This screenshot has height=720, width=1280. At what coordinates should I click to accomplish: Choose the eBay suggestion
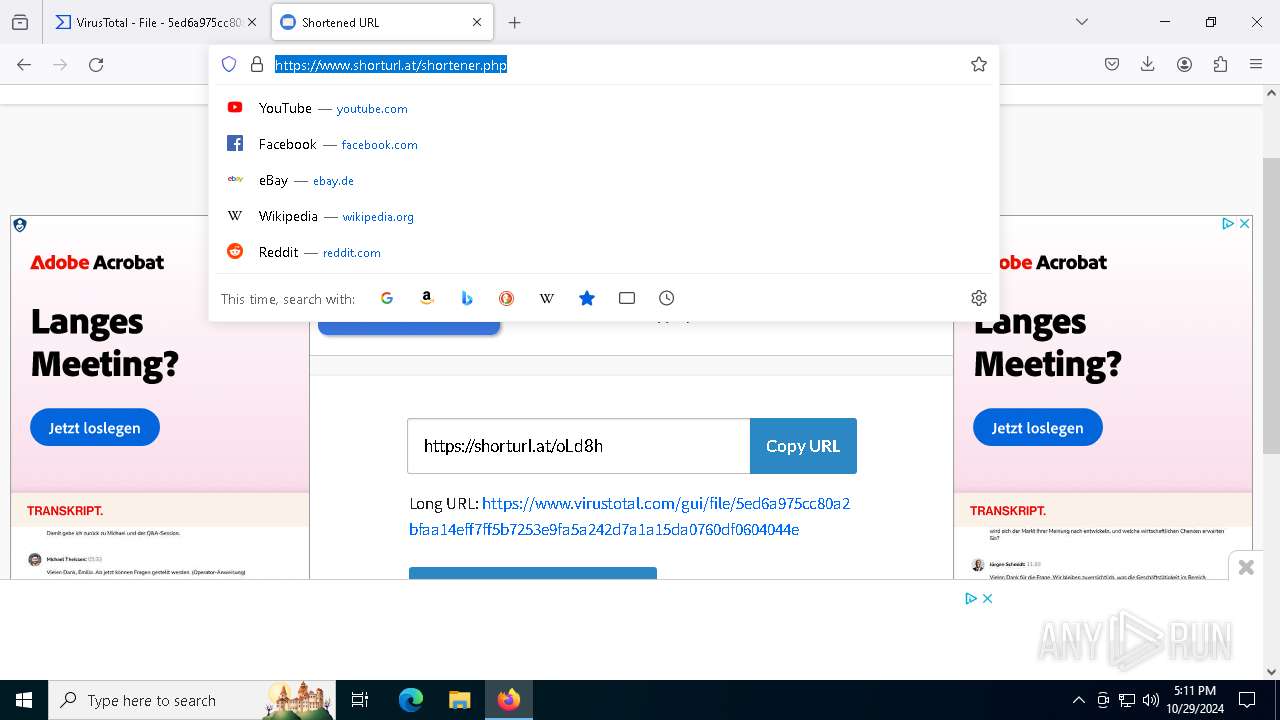click(604, 180)
